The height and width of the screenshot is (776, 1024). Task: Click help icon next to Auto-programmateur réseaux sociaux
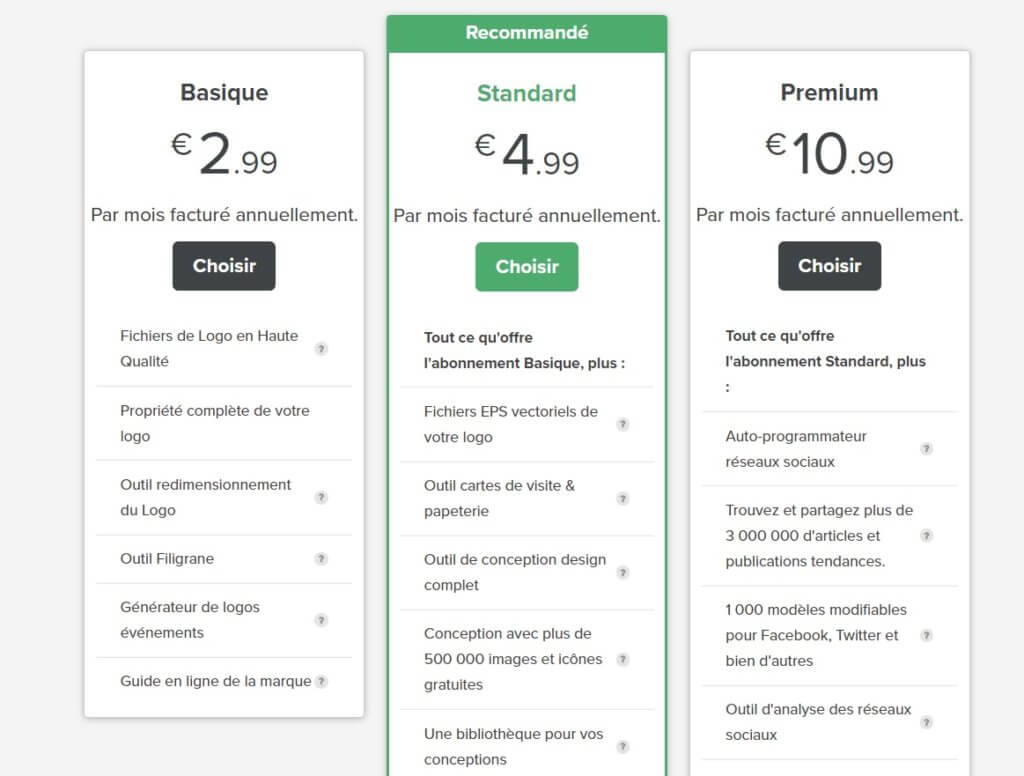click(x=926, y=449)
